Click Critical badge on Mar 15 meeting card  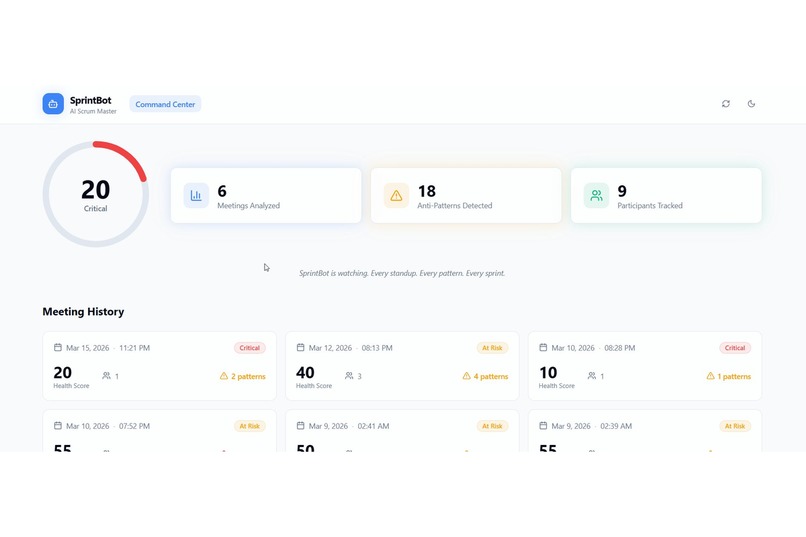[x=250, y=348]
